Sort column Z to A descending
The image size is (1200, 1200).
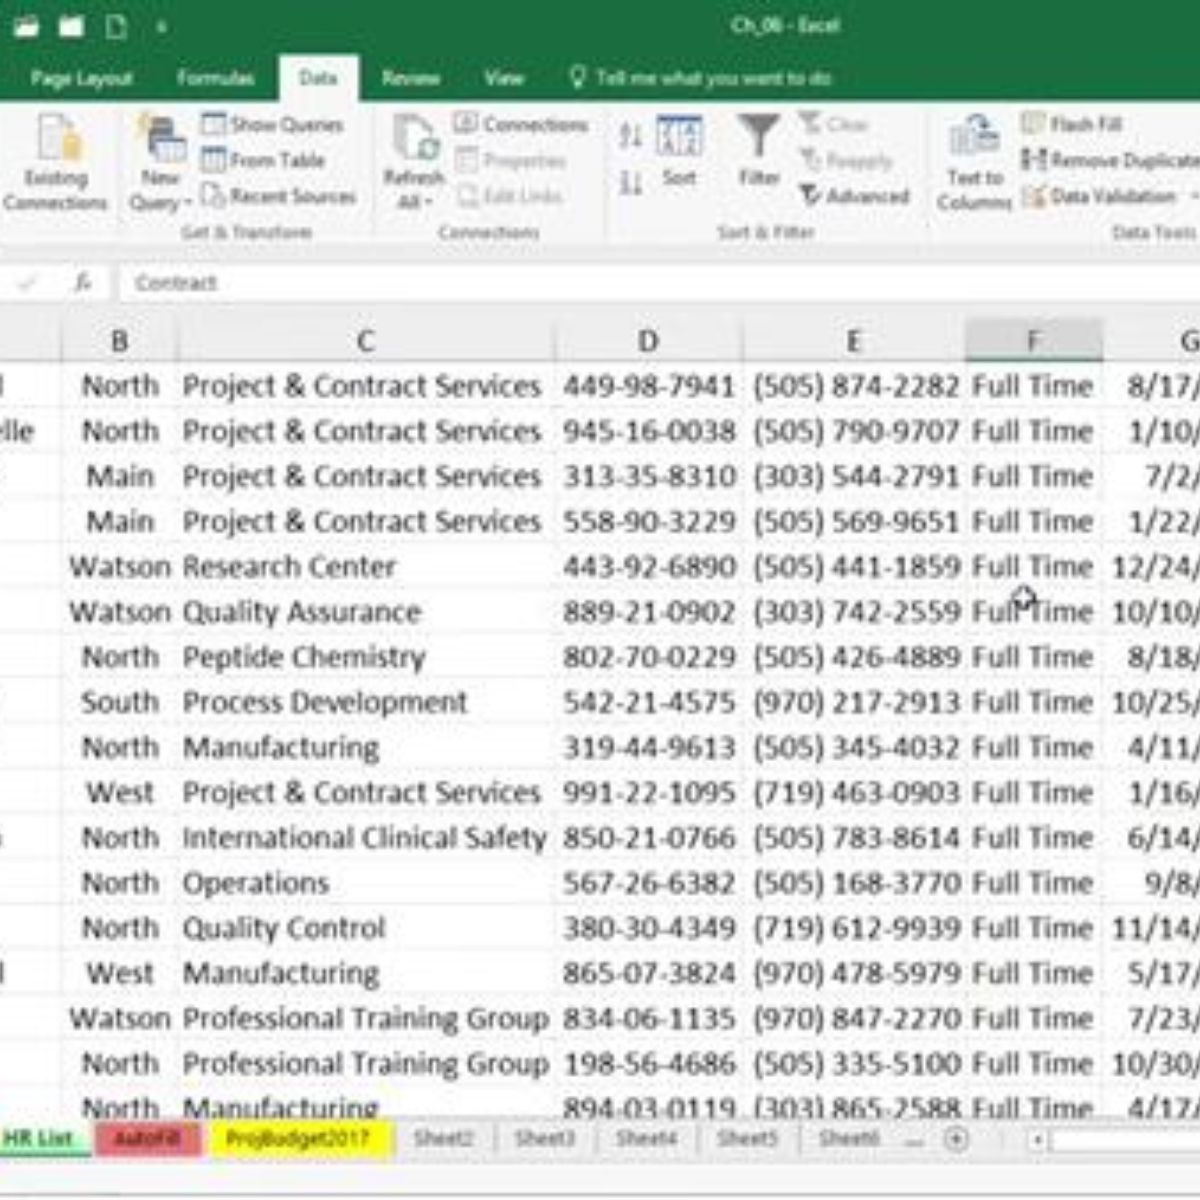pos(631,183)
